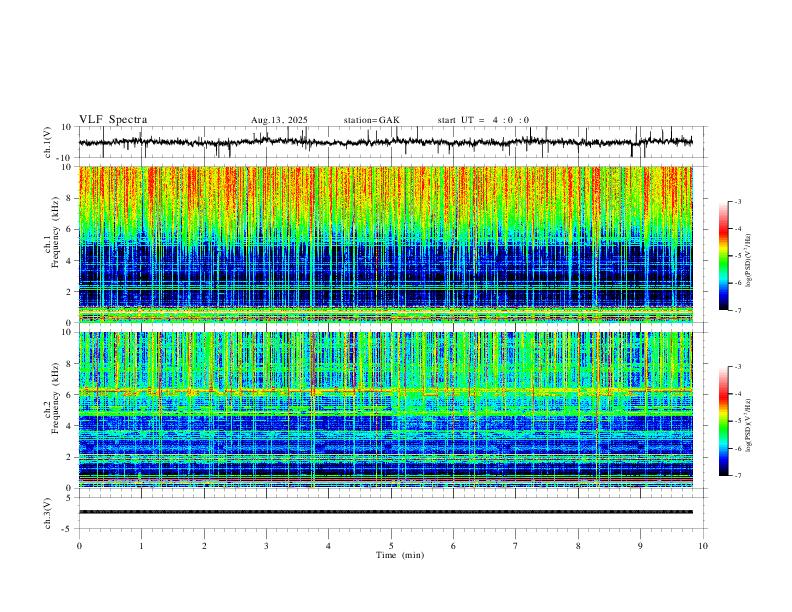The width and height of the screenshot is (792, 612).
Task: Click the ch.2 color bar 'log(PSD)' label
Action: (749, 425)
